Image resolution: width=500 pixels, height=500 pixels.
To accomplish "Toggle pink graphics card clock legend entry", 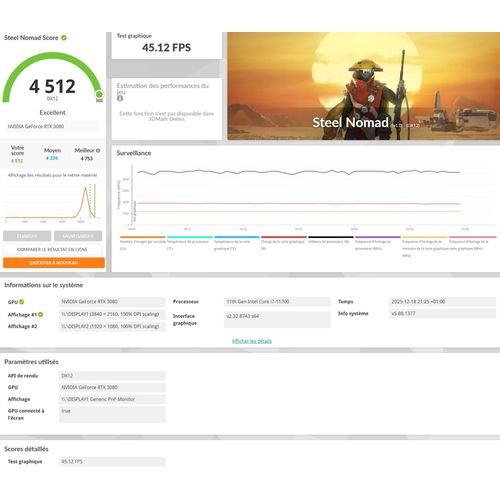I will (x=472, y=243).
